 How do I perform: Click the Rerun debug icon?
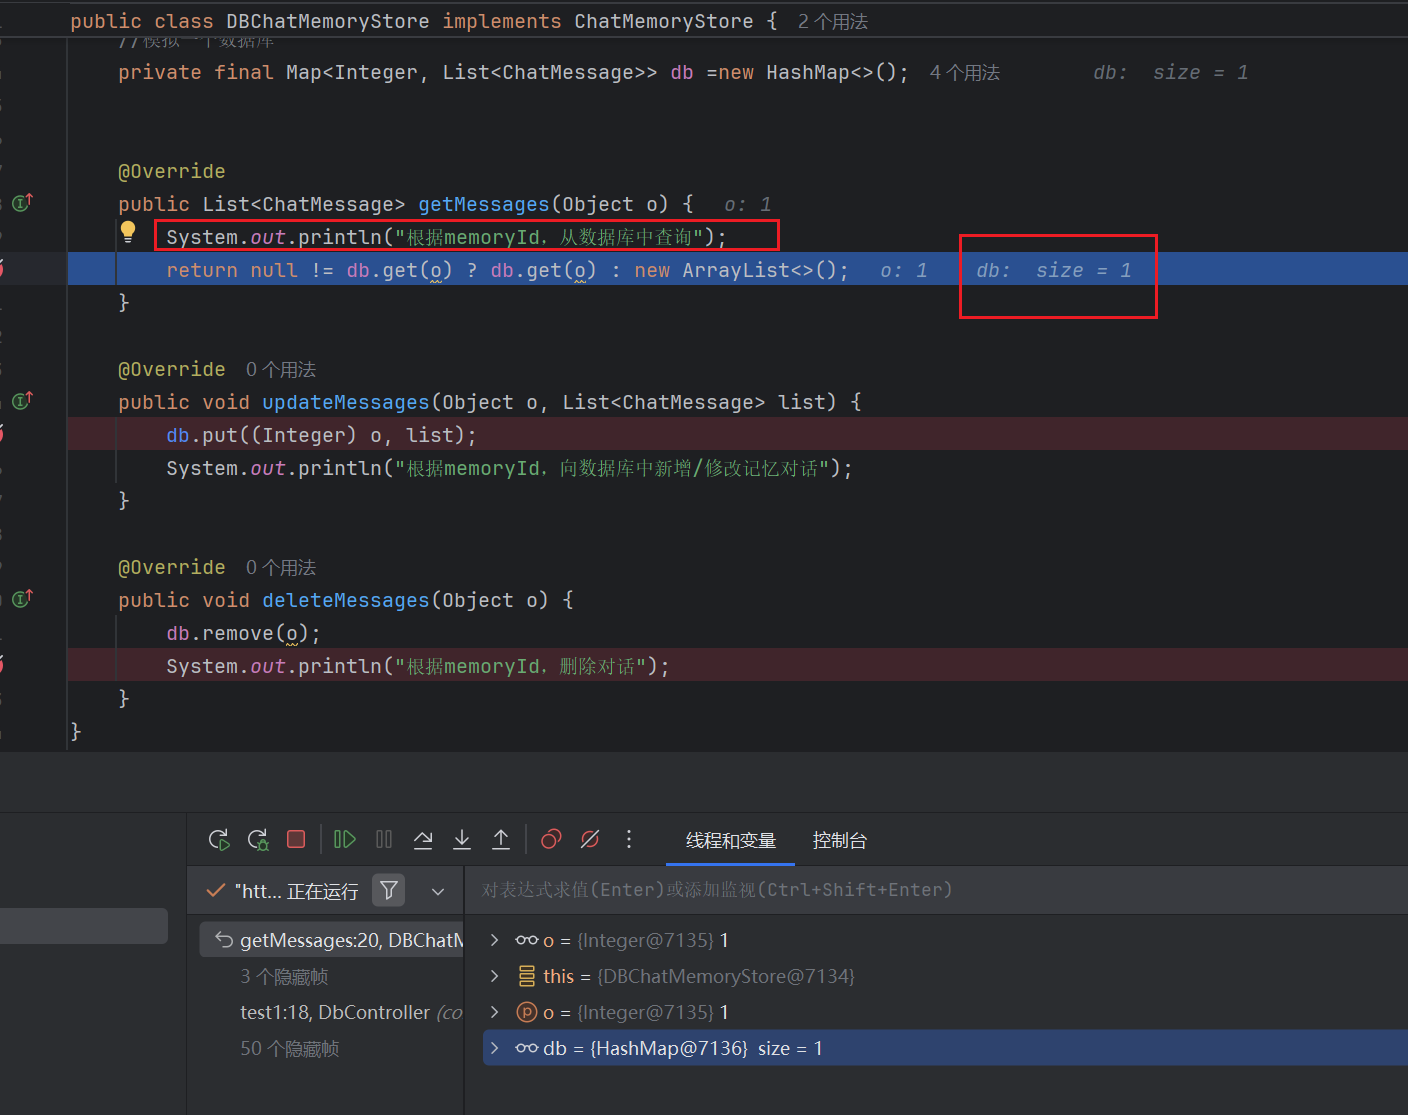coord(219,839)
